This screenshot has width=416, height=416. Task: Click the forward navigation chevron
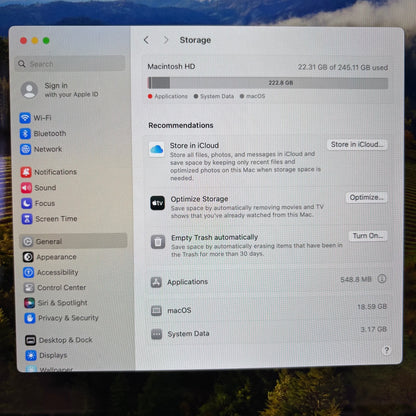[166, 40]
